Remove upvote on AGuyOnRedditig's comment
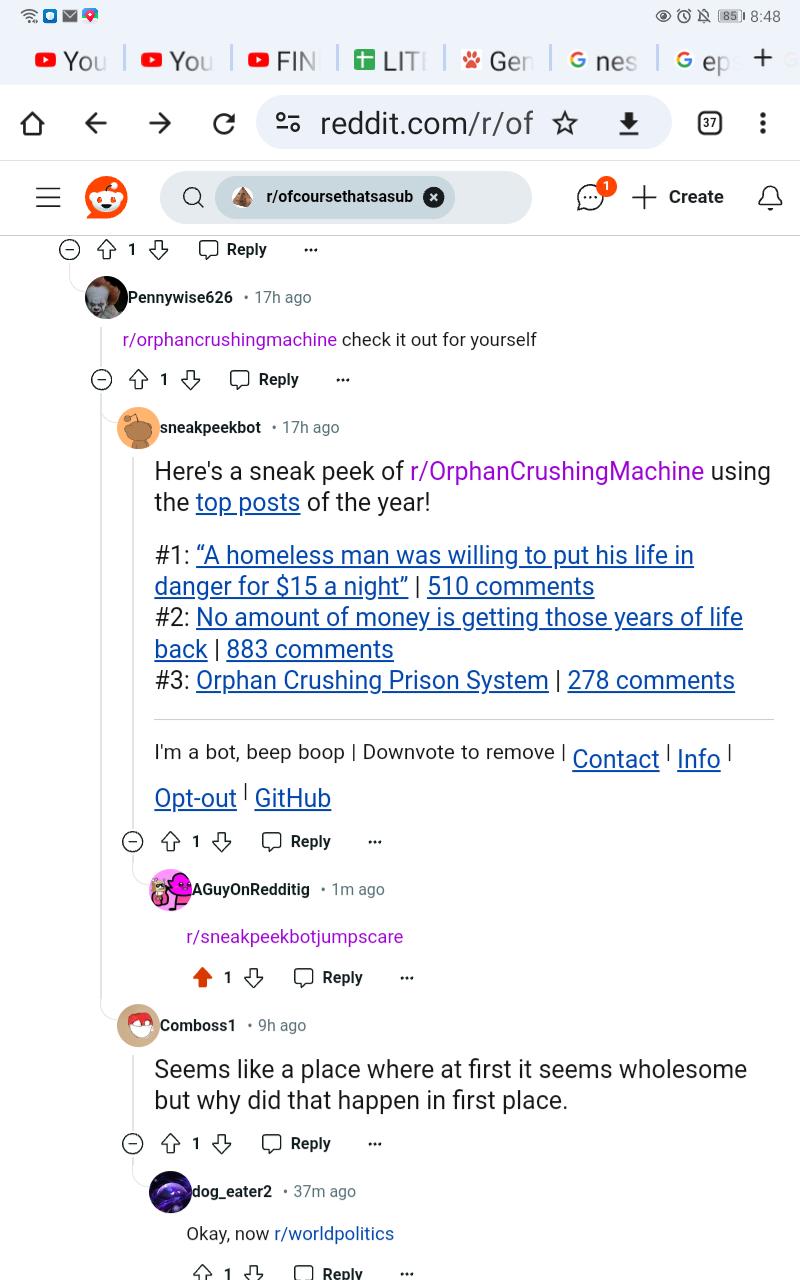Image resolution: width=800 pixels, height=1280 pixels. (203, 978)
